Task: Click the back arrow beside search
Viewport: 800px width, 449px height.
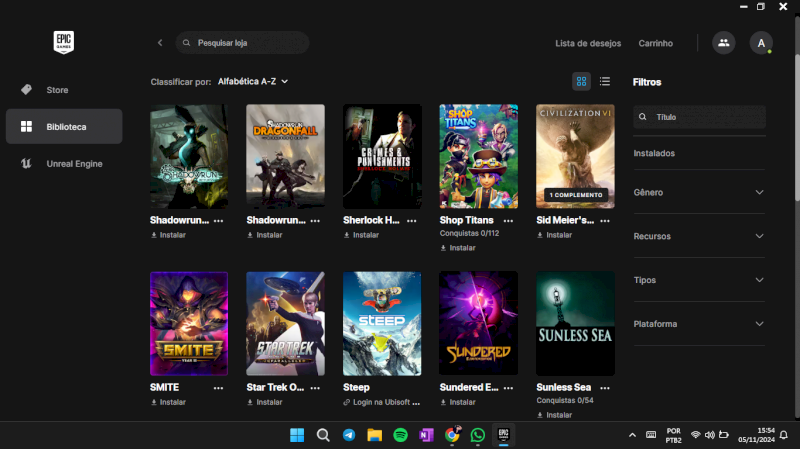Action: (x=160, y=43)
